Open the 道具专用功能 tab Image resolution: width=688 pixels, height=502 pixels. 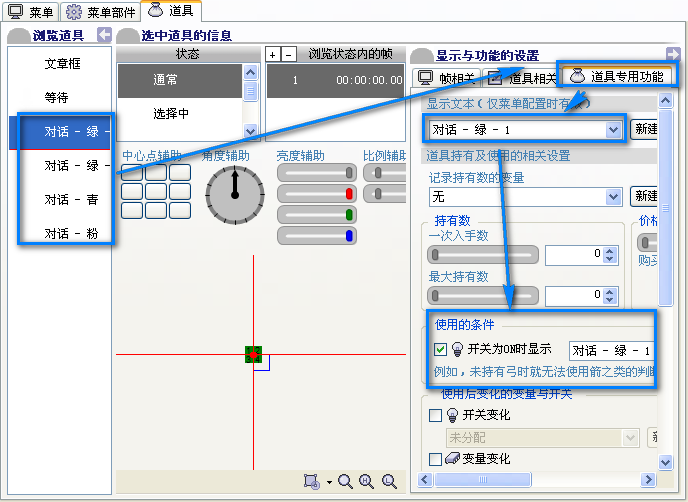tap(617, 76)
